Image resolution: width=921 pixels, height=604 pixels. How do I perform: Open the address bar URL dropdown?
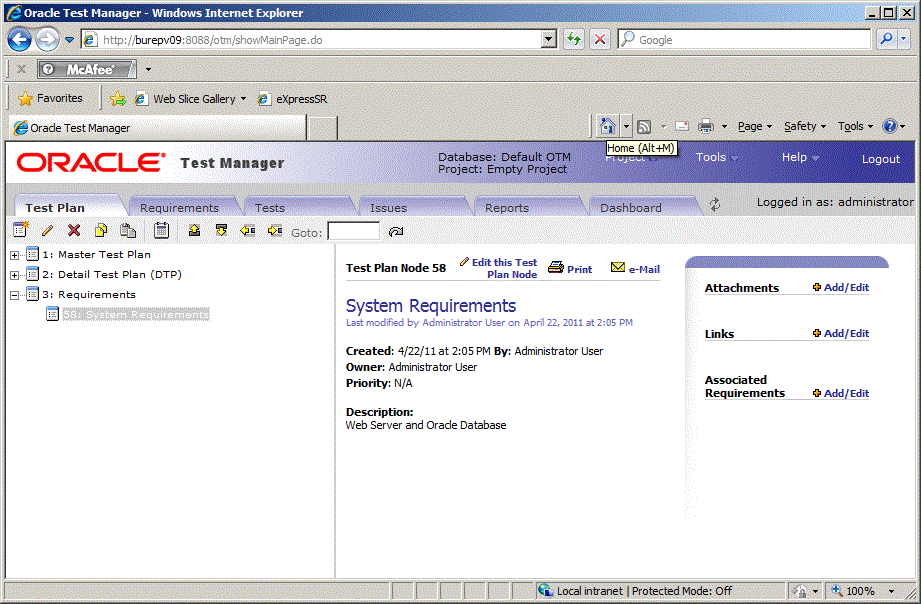coord(549,39)
